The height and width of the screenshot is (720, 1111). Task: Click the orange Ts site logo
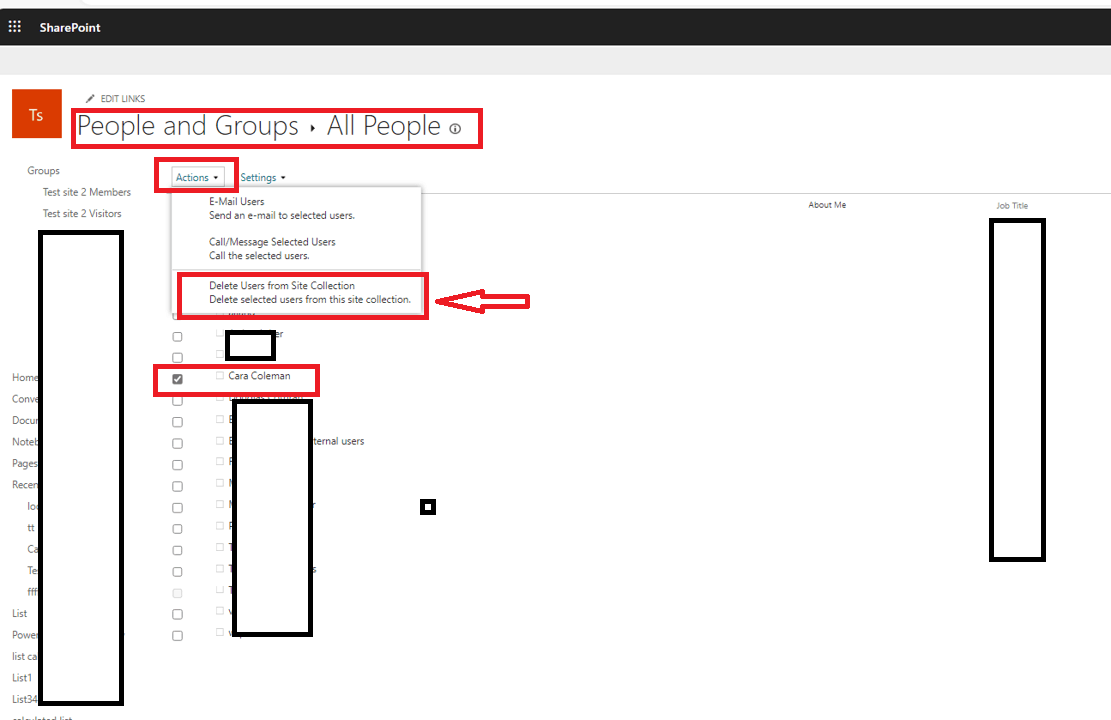coord(37,113)
